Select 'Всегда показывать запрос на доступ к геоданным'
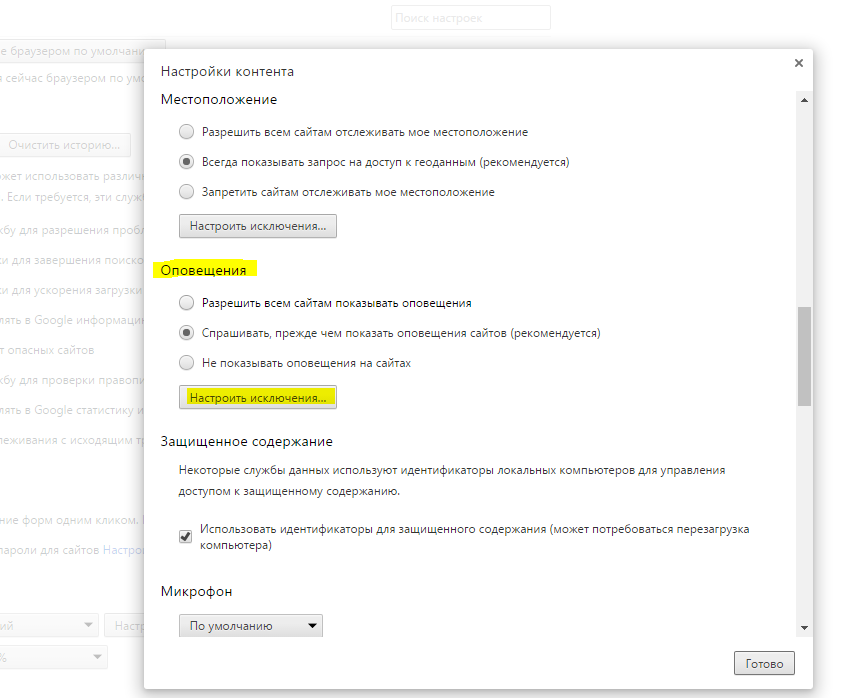This screenshot has height=698, width=850. click(x=186, y=161)
